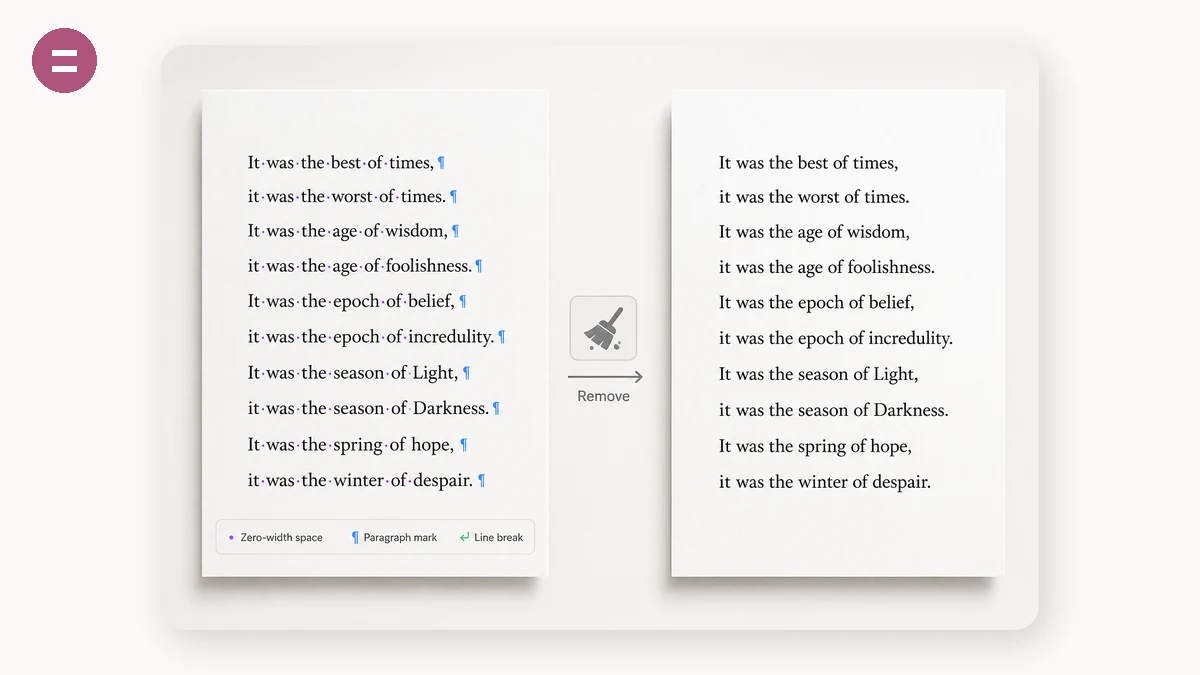The width and height of the screenshot is (1200, 675).
Task: Click "epoch of incredulity." line in the right document
Action: click(836, 338)
